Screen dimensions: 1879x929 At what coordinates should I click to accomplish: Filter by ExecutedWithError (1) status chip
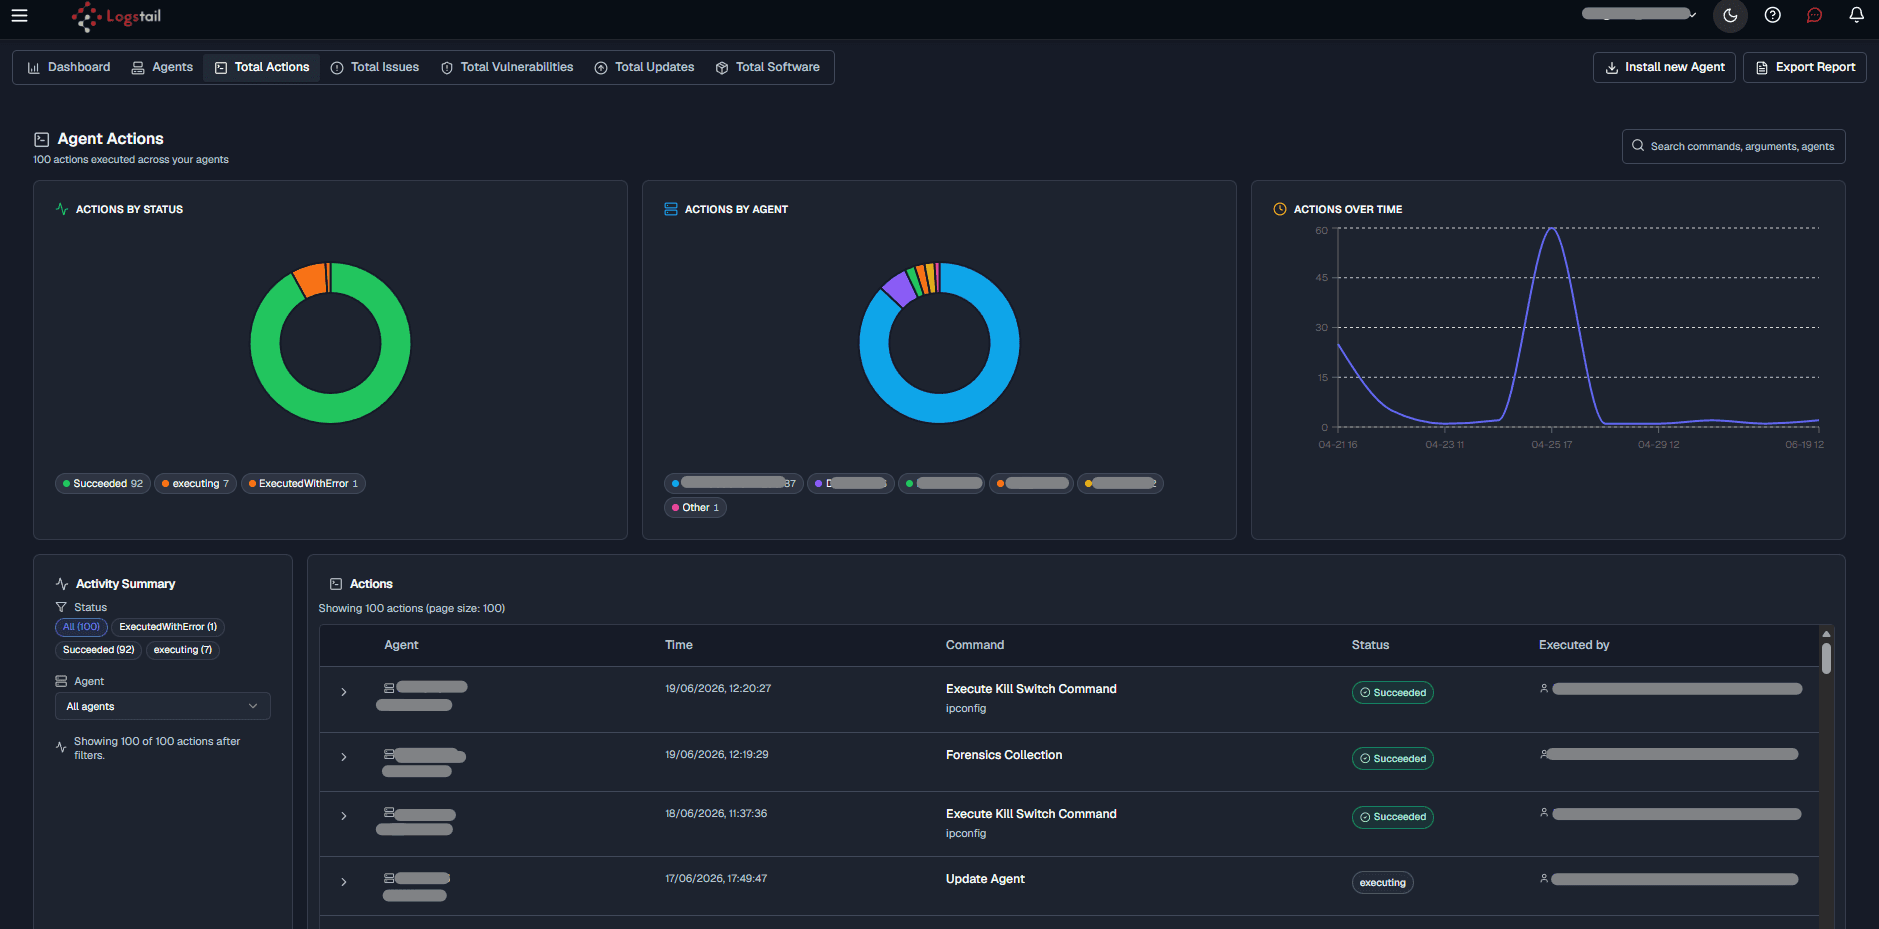pyautogui.click(x=168, y=627)
